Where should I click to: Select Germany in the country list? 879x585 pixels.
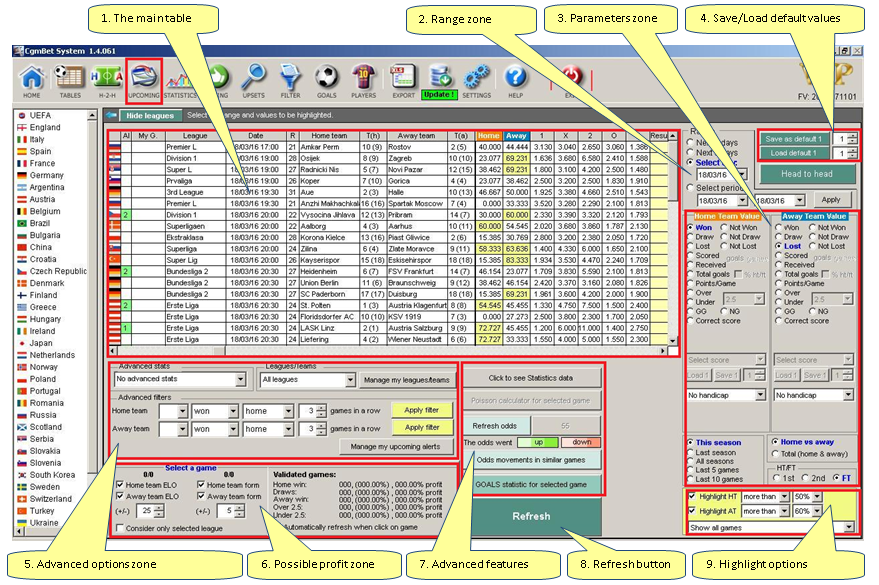click(47, 175)
